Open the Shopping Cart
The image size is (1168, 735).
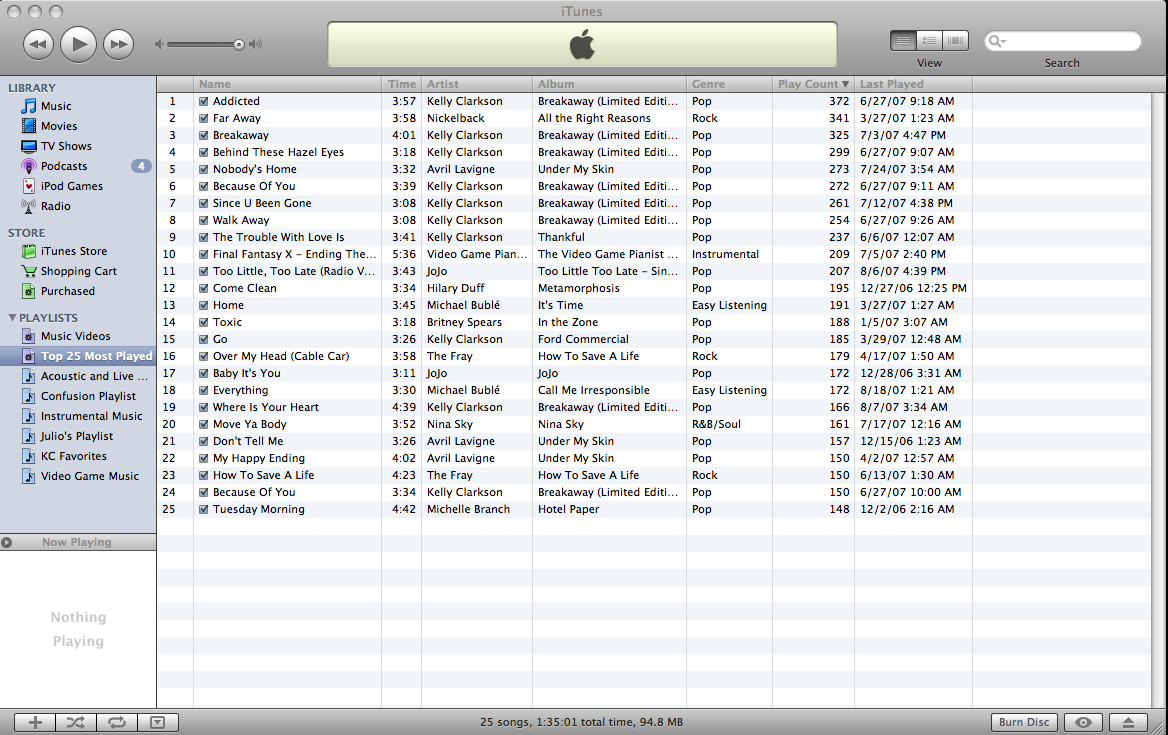pyautogui.click(x=78, y=271)
